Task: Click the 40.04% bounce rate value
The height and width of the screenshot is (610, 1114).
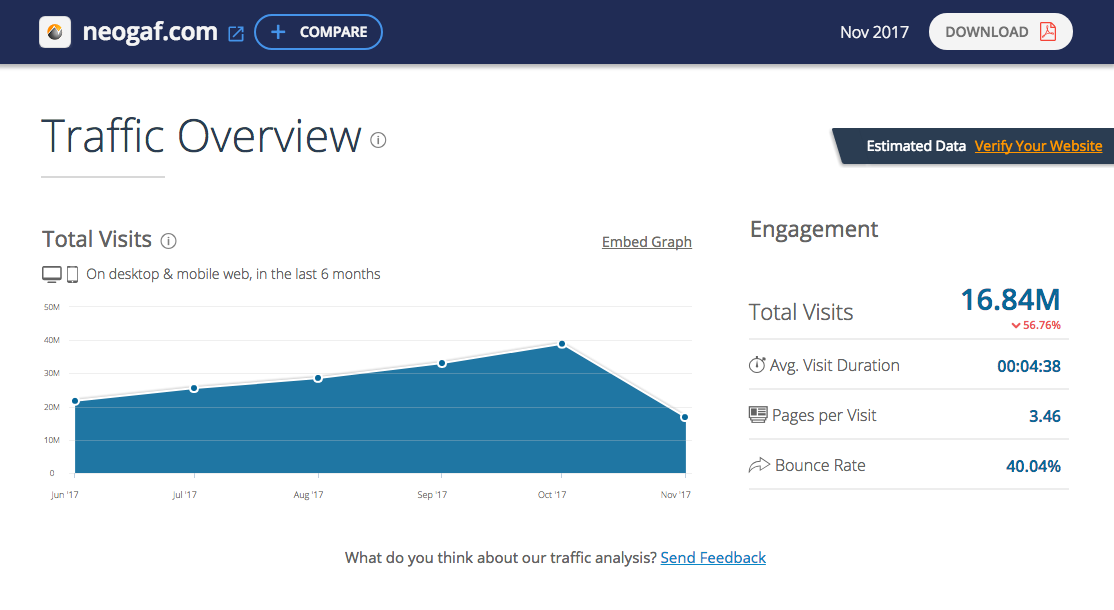Action: (x=1033, y=467)
